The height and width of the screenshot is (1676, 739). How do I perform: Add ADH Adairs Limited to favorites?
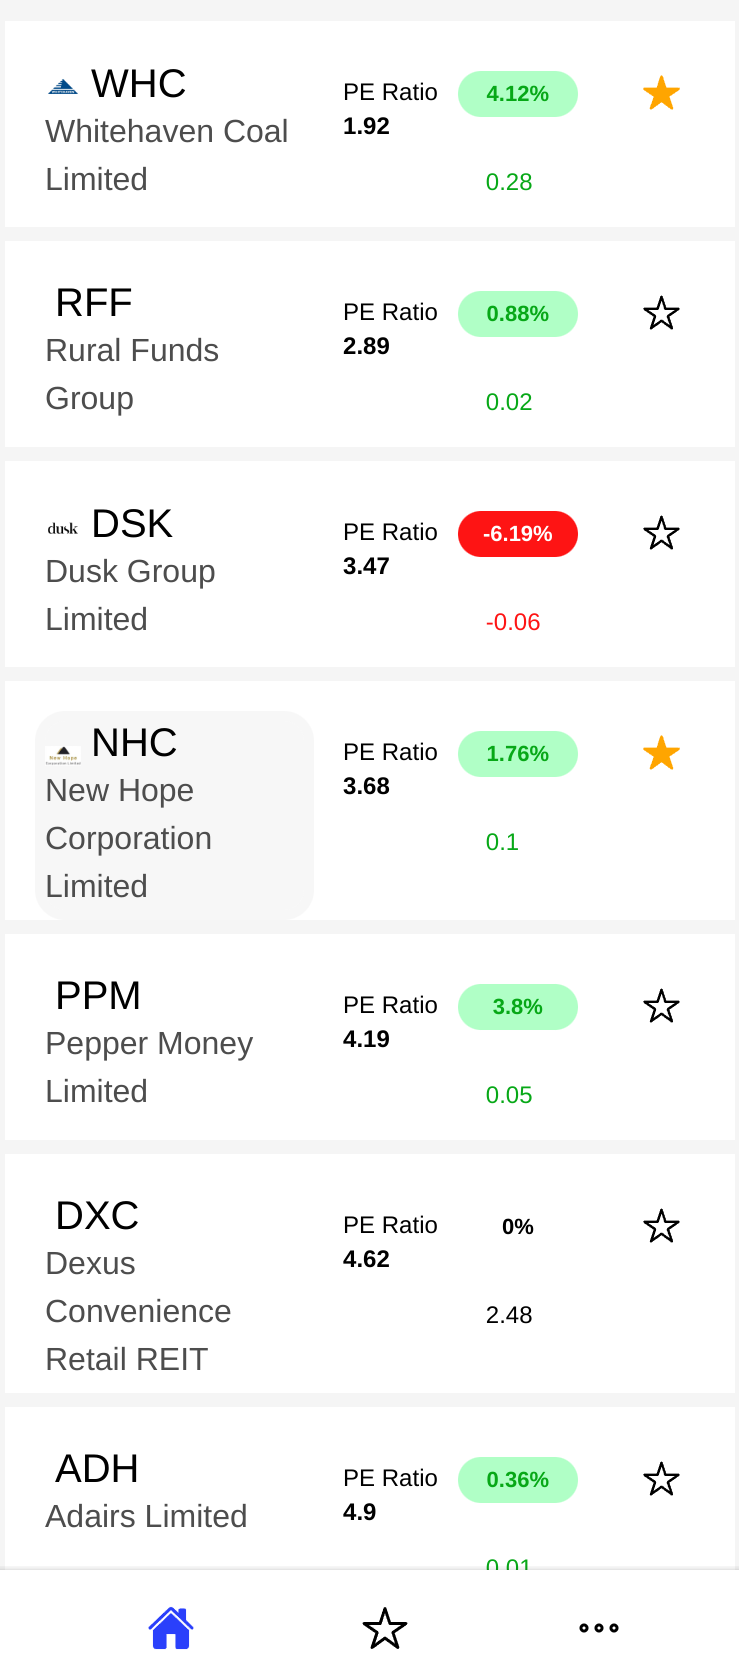pyautogui.click(x=661, y=1480)
